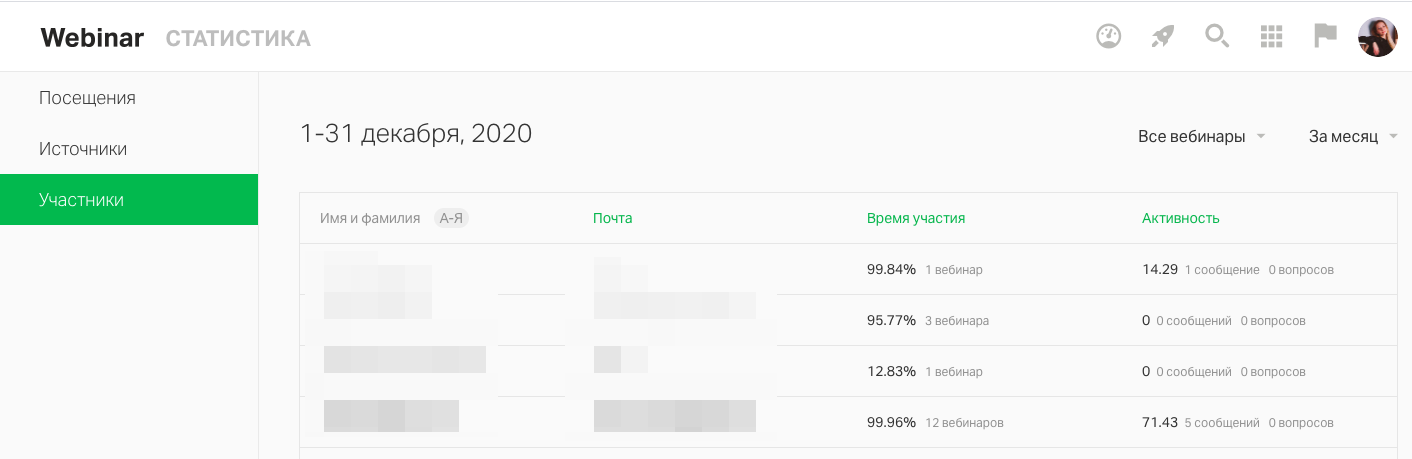This screenshot has height=459, width=1412.
Task: Expand the За месяц period dropdown
Action: pyautogui.click(x=1352, y=136)
